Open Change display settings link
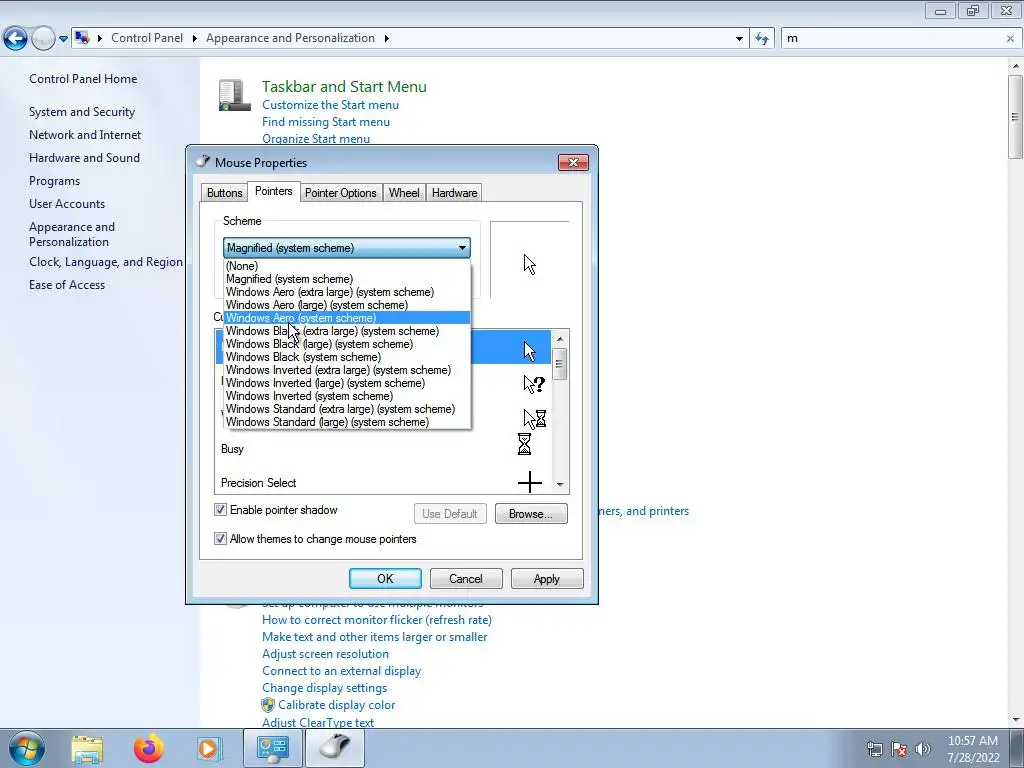This screenshot has width=1024, height=768. click(325, 688)
